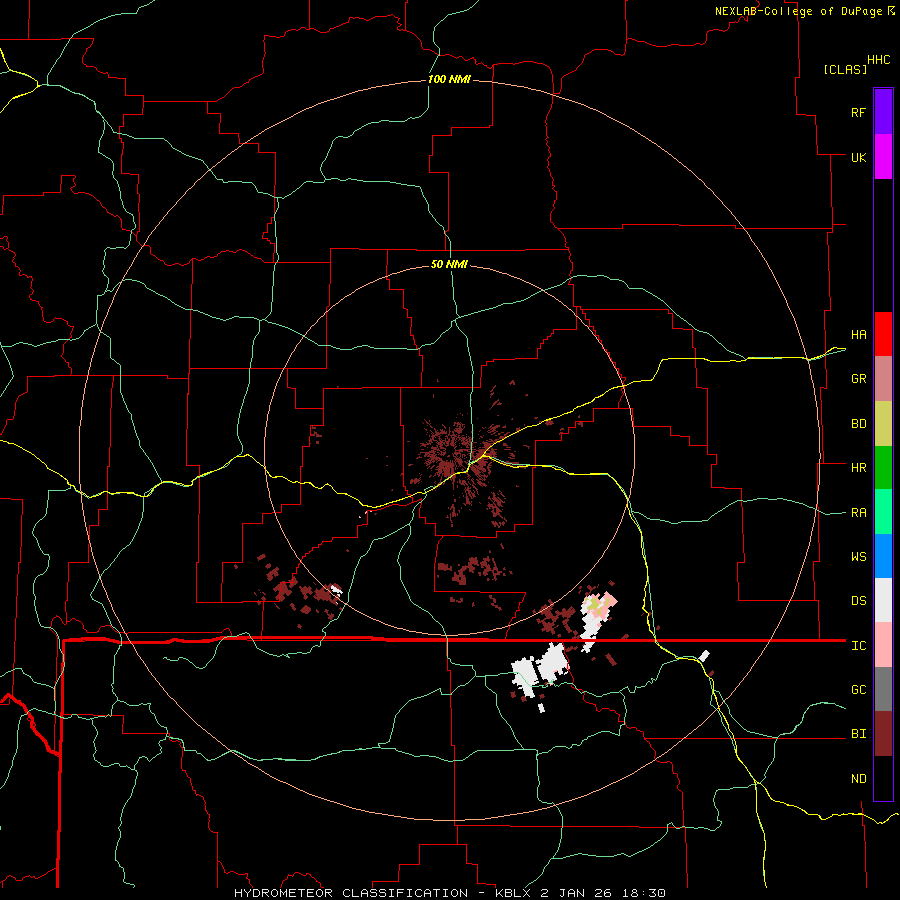Click the BI legend label
Image resolution: width=900 pixels, height=900 pixels.
(858, 734)
